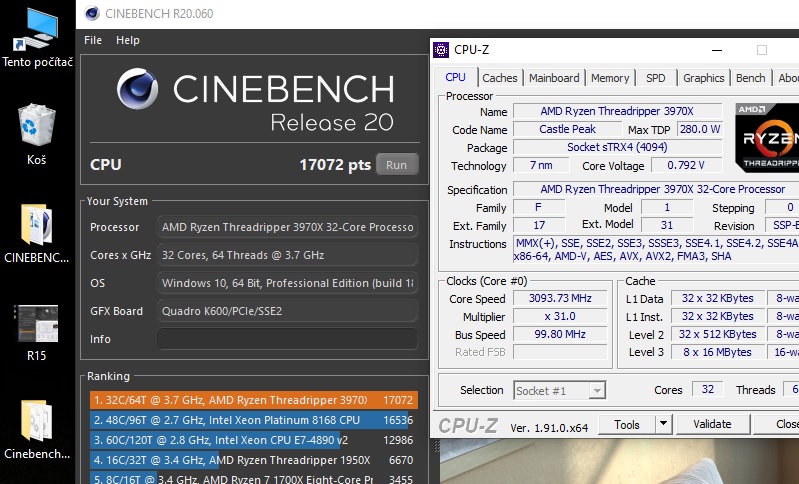
Task: Click the GFX Board field Quadro K600
Action: tap(287, 311)
